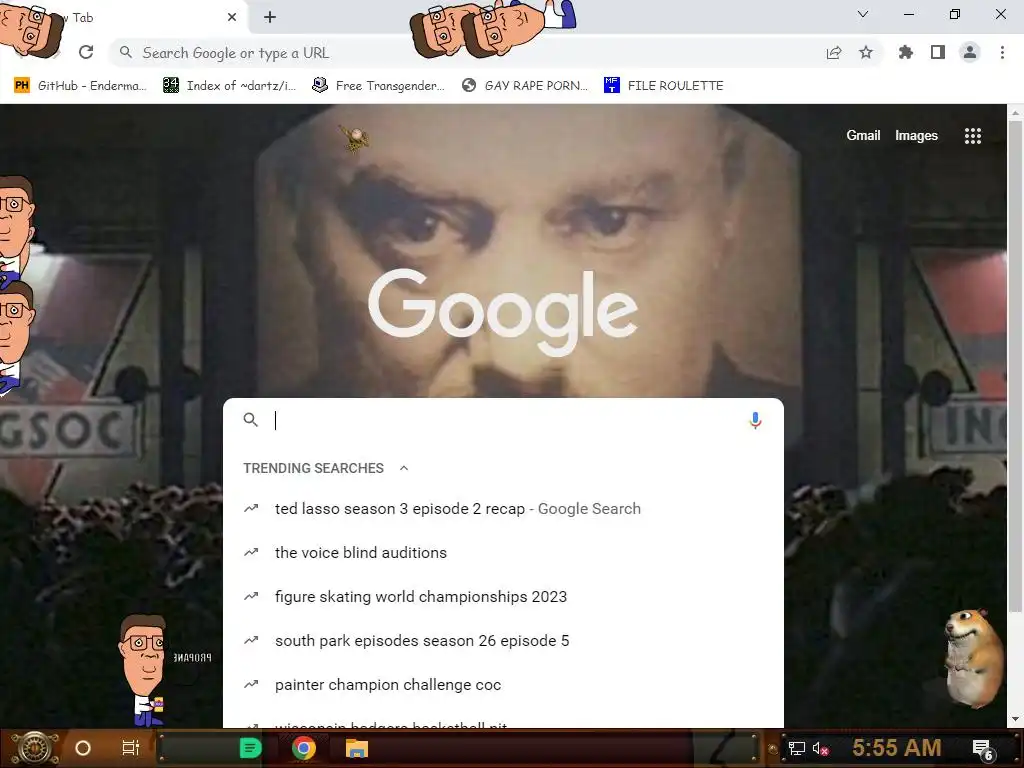The image size is (1024, 768).
Task: Select 'figure skating world championships 2023'
Action: tap(503, 596)
